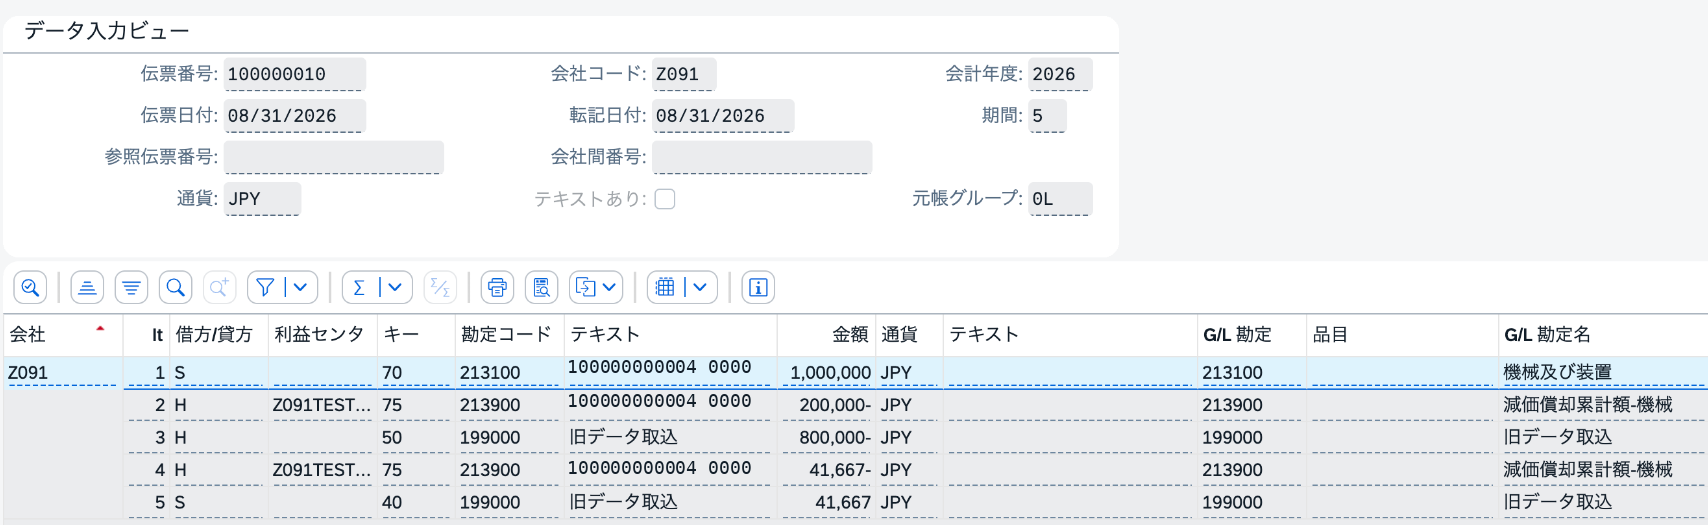Click the 利益センタ column header
This screenshot has height=525, width=1708.
pyautogui.click(x=322, y=335)
